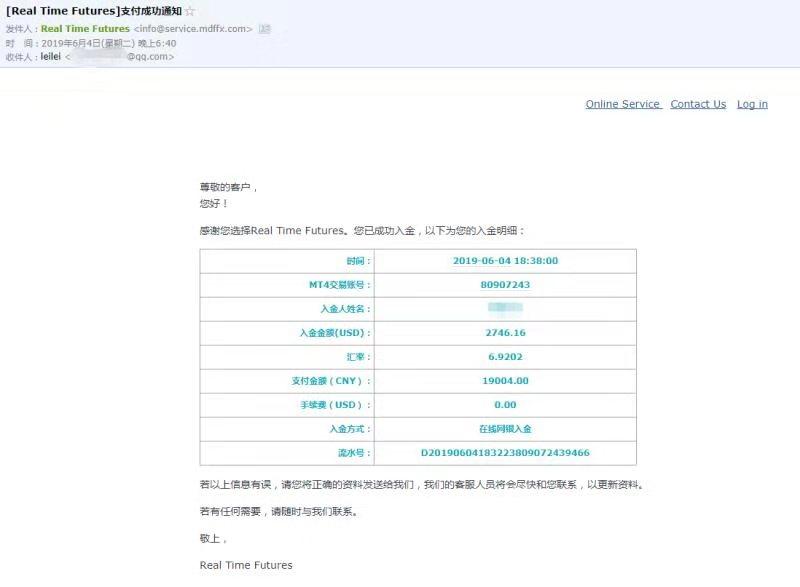
Task: Click the CNY payment amount 19004.00
Action: tap(505, 381)
